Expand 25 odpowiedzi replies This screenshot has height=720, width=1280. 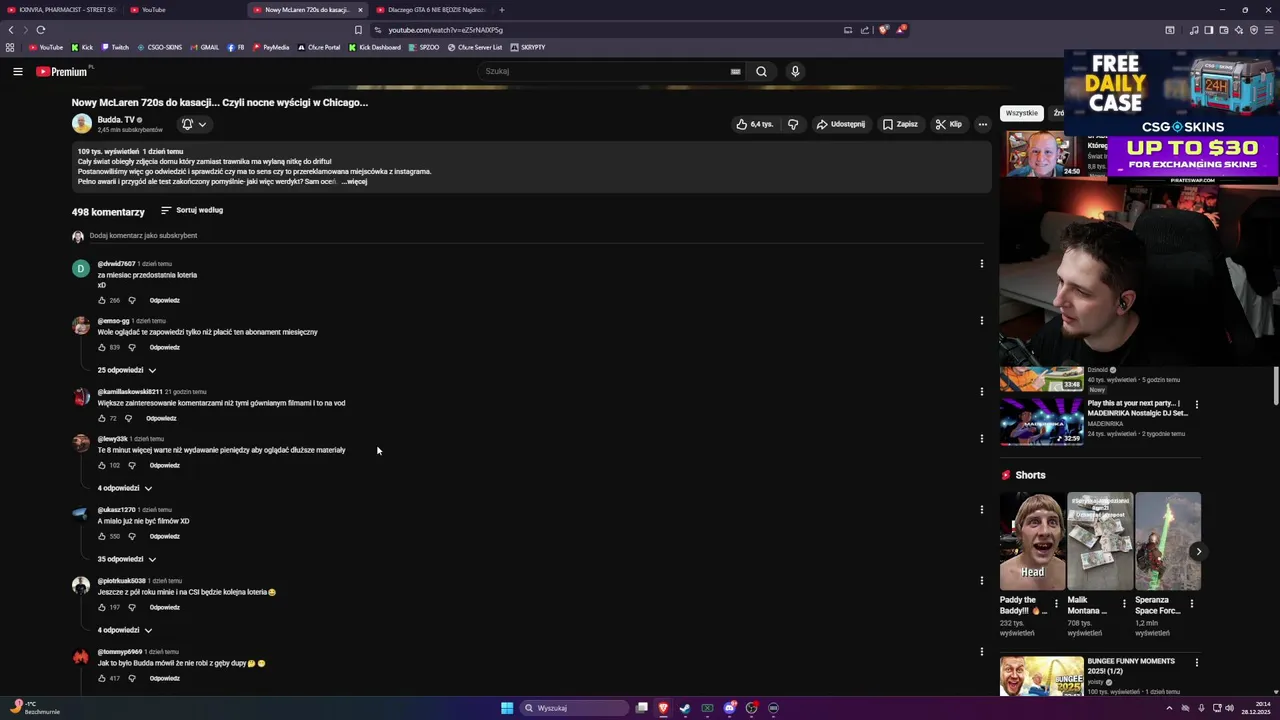click(x=127, y=370)
